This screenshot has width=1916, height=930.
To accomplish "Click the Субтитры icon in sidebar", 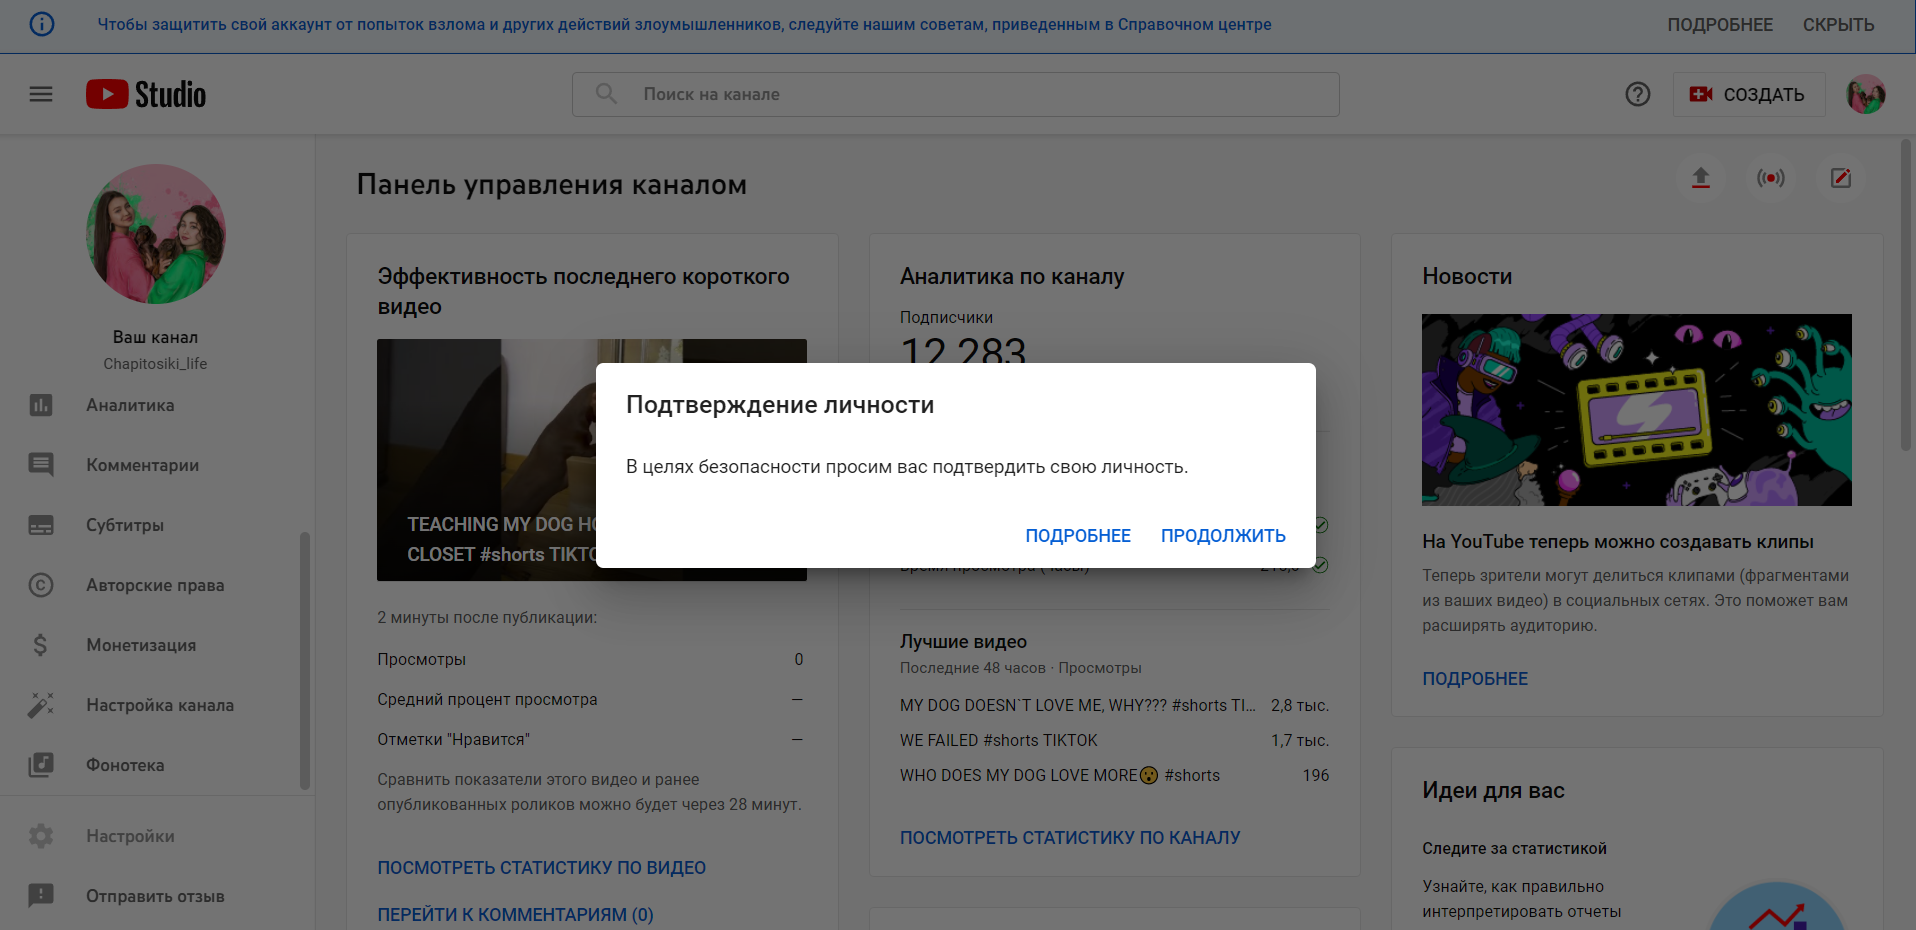I will click(x=41, y=525).
